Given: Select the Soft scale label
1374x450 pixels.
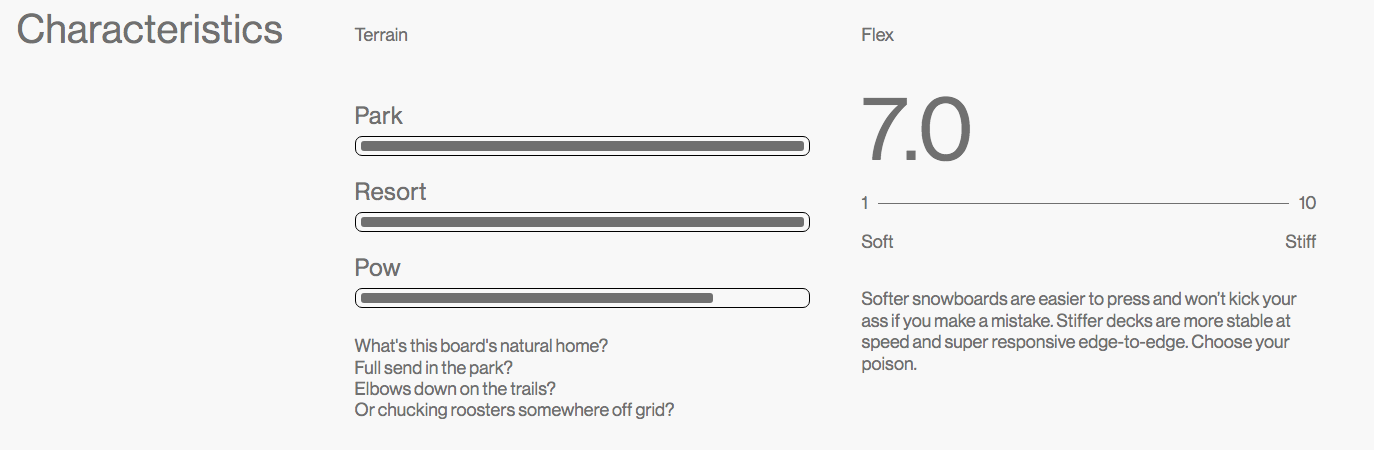Looking at the screenshot, I should [877, 242].
